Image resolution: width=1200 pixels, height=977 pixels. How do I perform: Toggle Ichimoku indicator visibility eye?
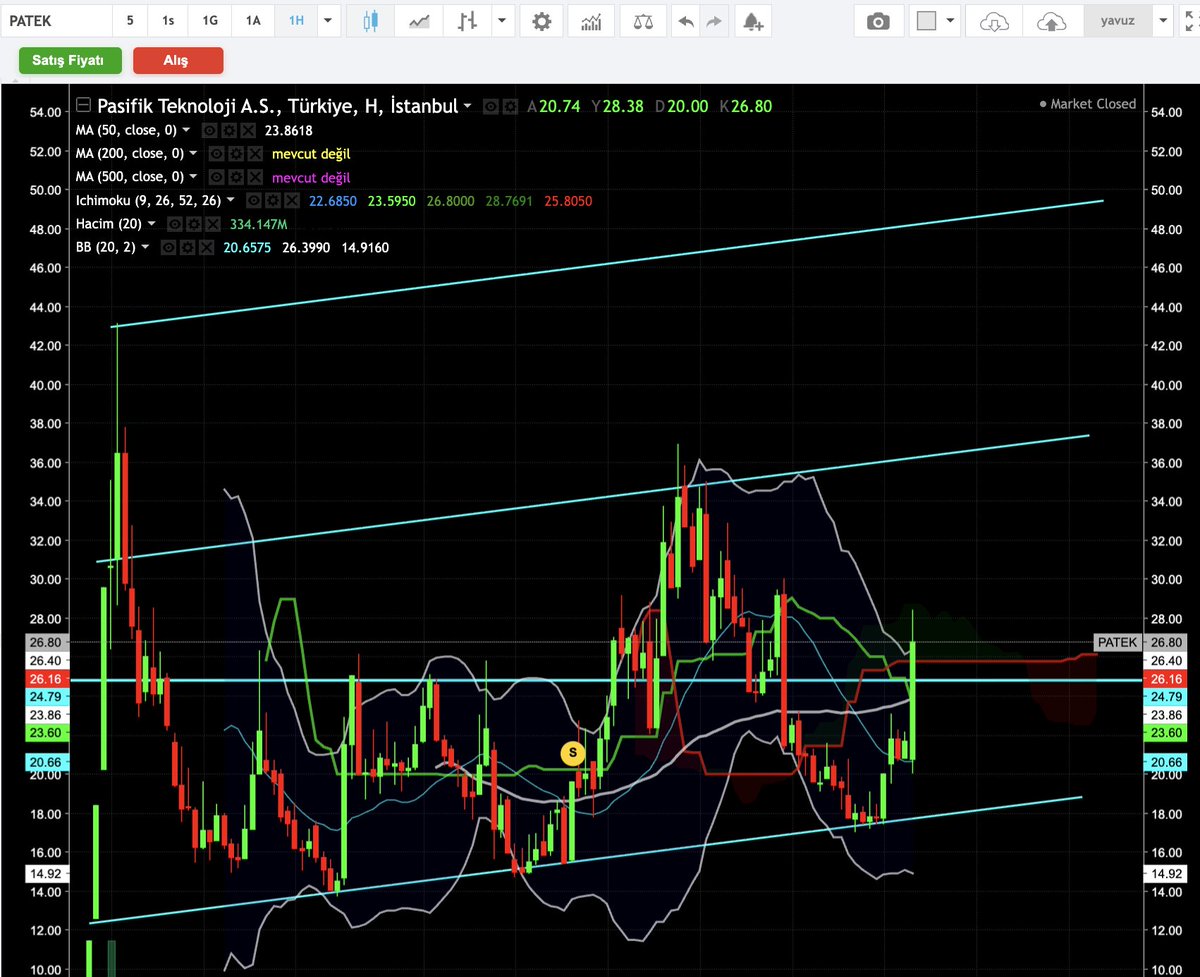click(x=253, y=201)
